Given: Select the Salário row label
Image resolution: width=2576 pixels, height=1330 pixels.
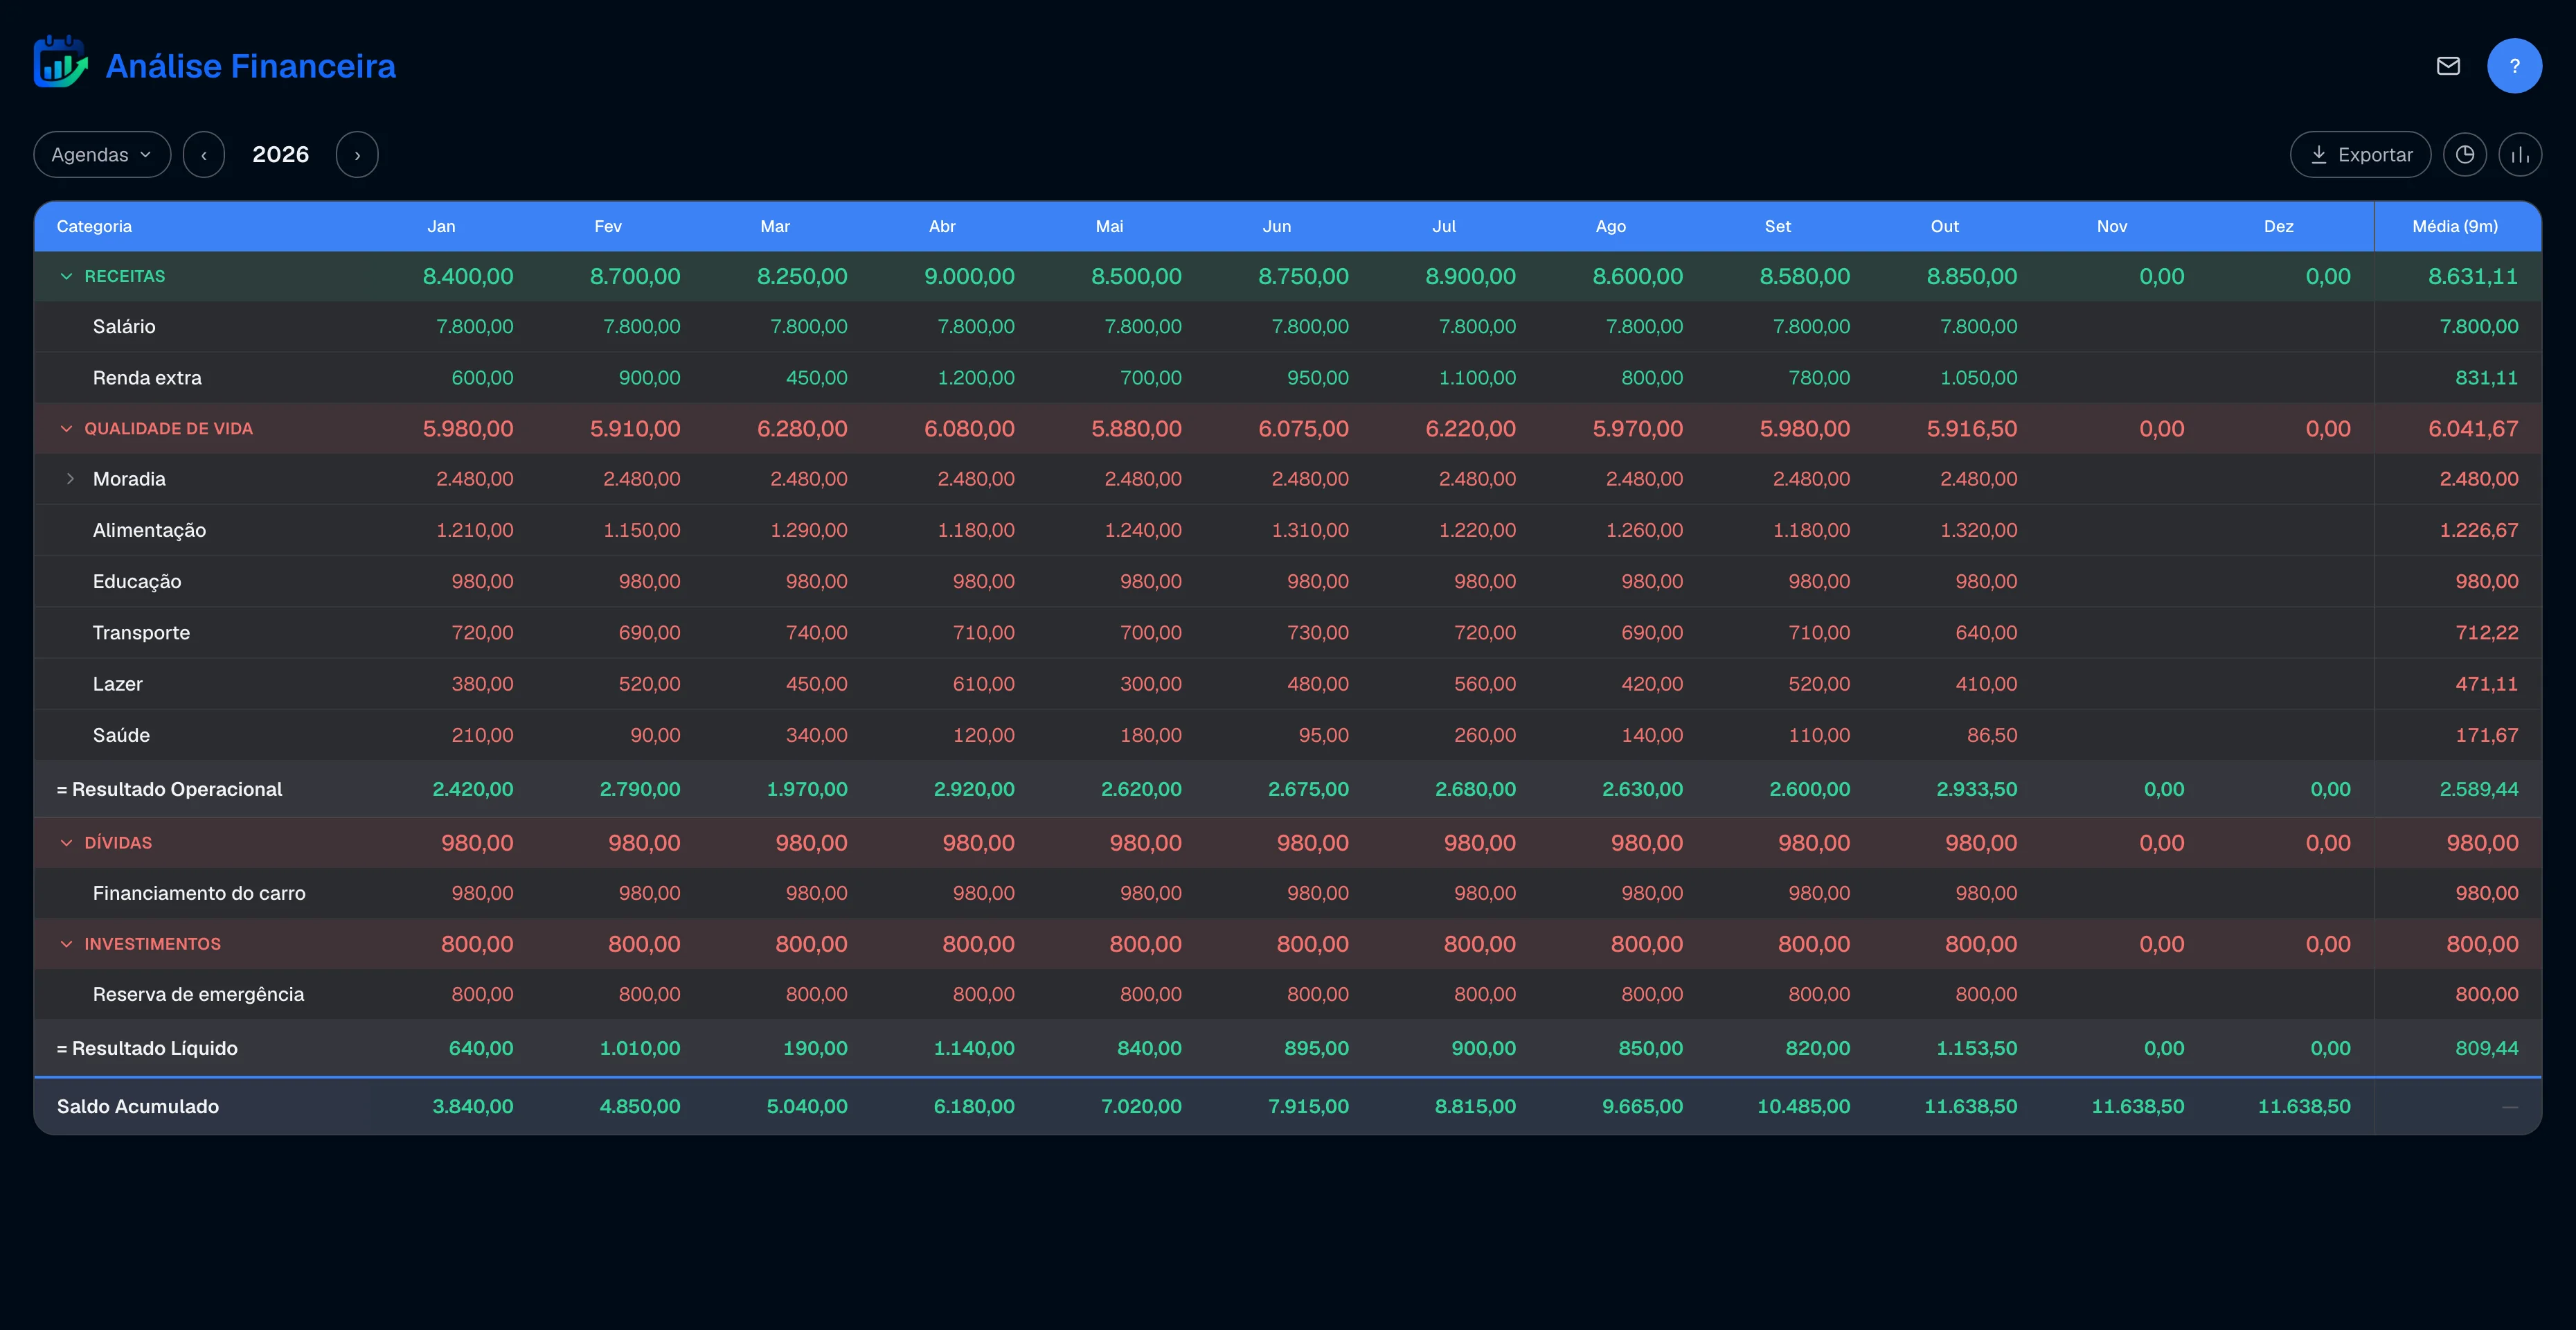Looking at the screenshot, I should coord(124,327).
